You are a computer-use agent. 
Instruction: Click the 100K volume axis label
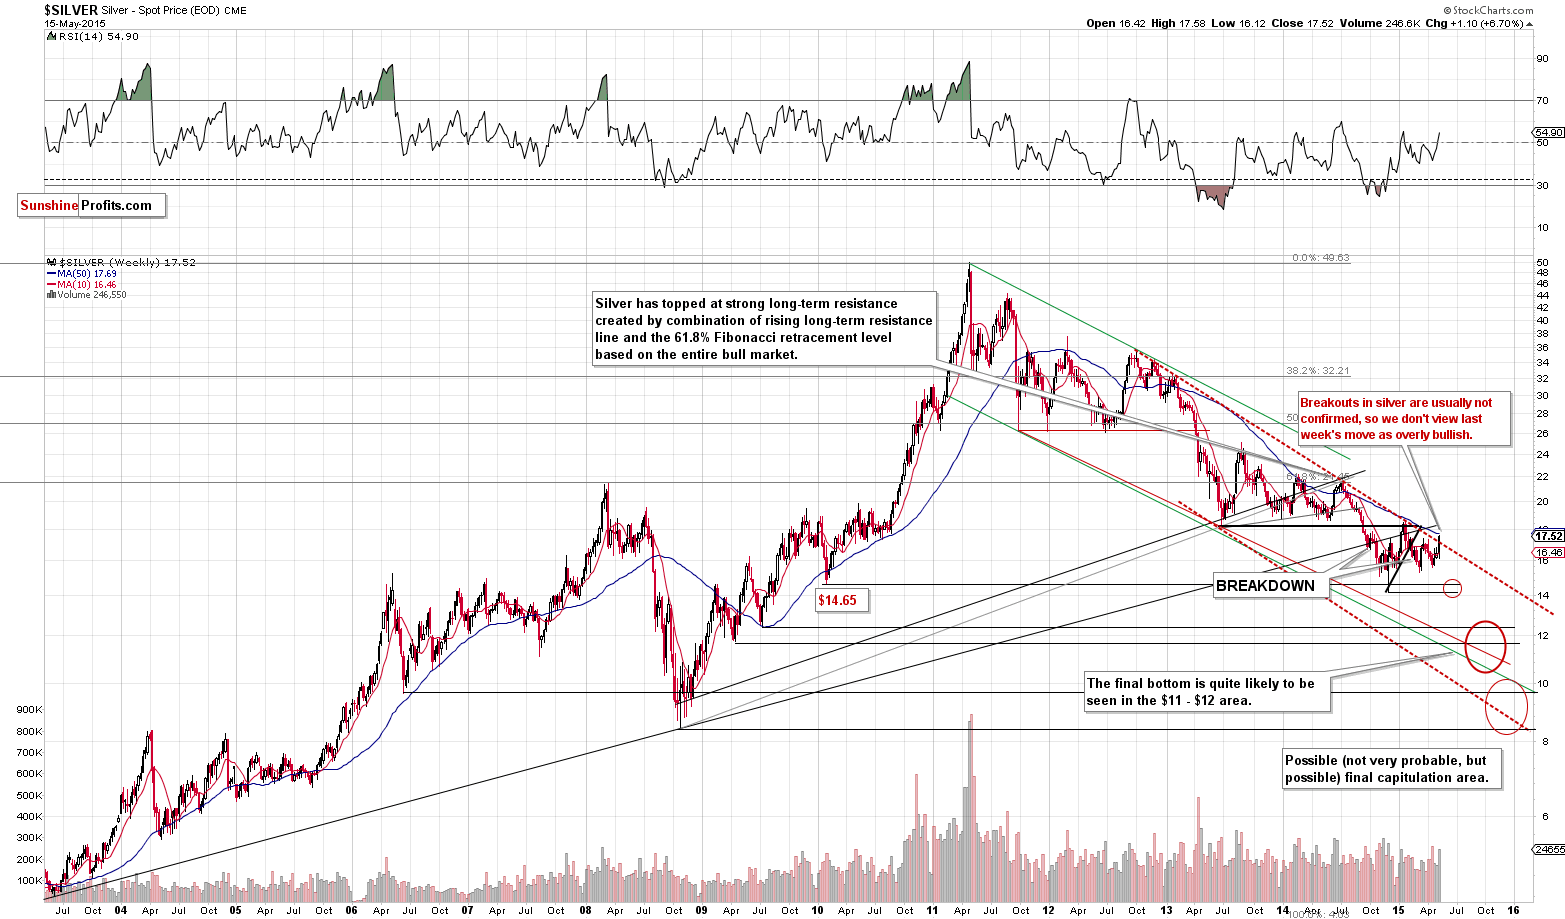point(28,882)
